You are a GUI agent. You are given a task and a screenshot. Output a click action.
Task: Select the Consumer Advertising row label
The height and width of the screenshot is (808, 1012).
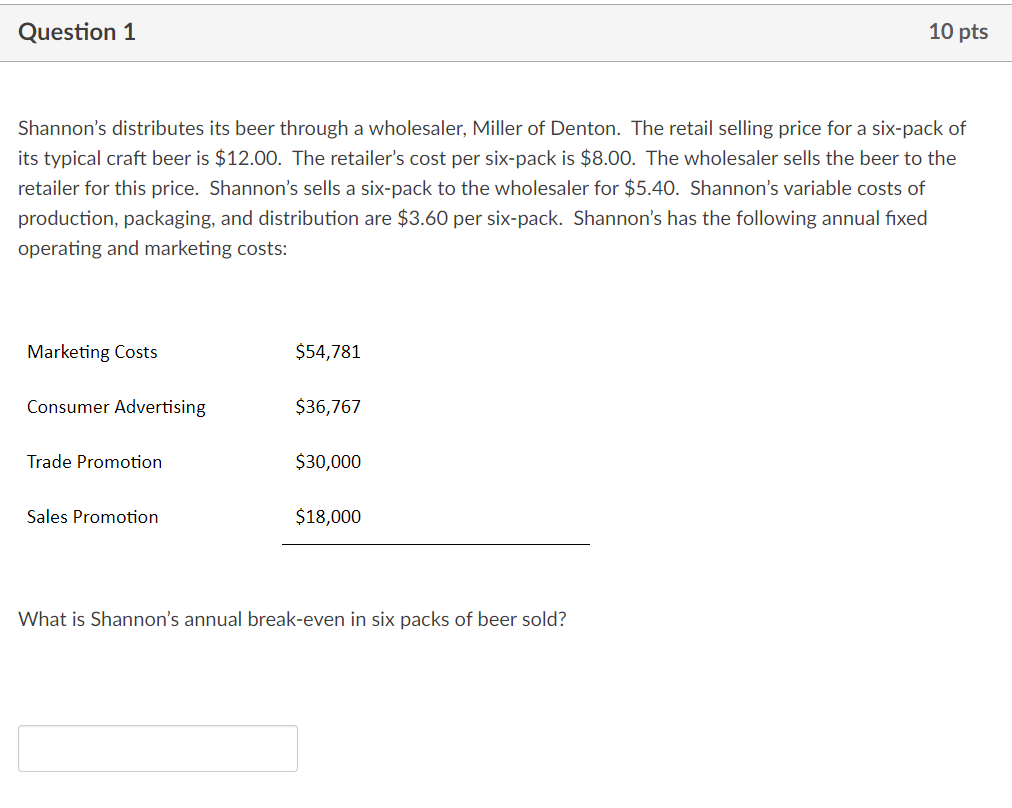116,407
